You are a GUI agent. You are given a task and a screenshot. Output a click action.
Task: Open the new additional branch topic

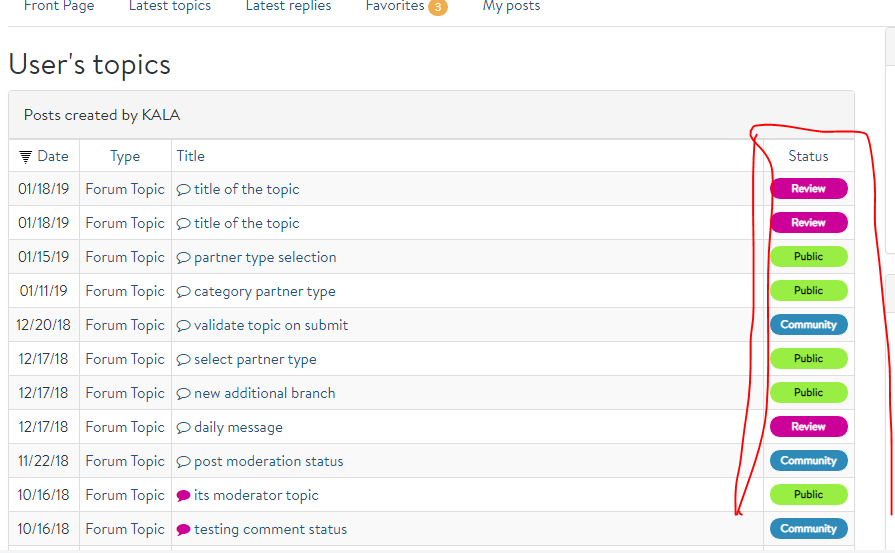(264, 393)
